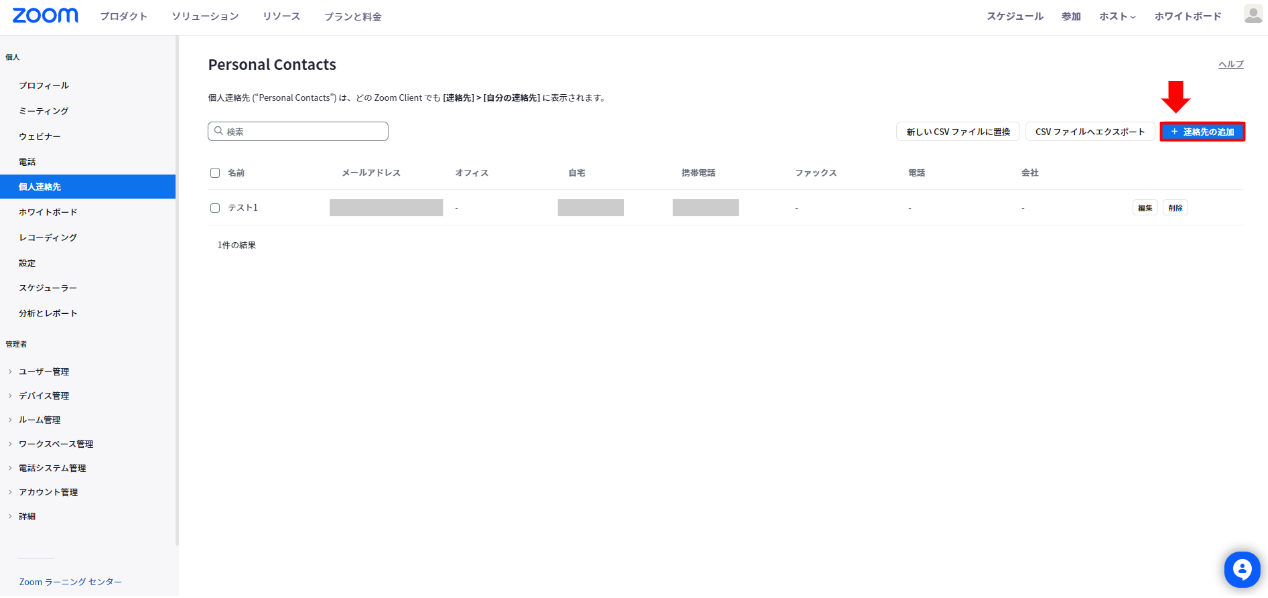Image resolution: width=1268 pixels, height=598 pixels.
Task: Open スケジュール in top bar
Action: pyautogui.click(x=1015, y=16)
